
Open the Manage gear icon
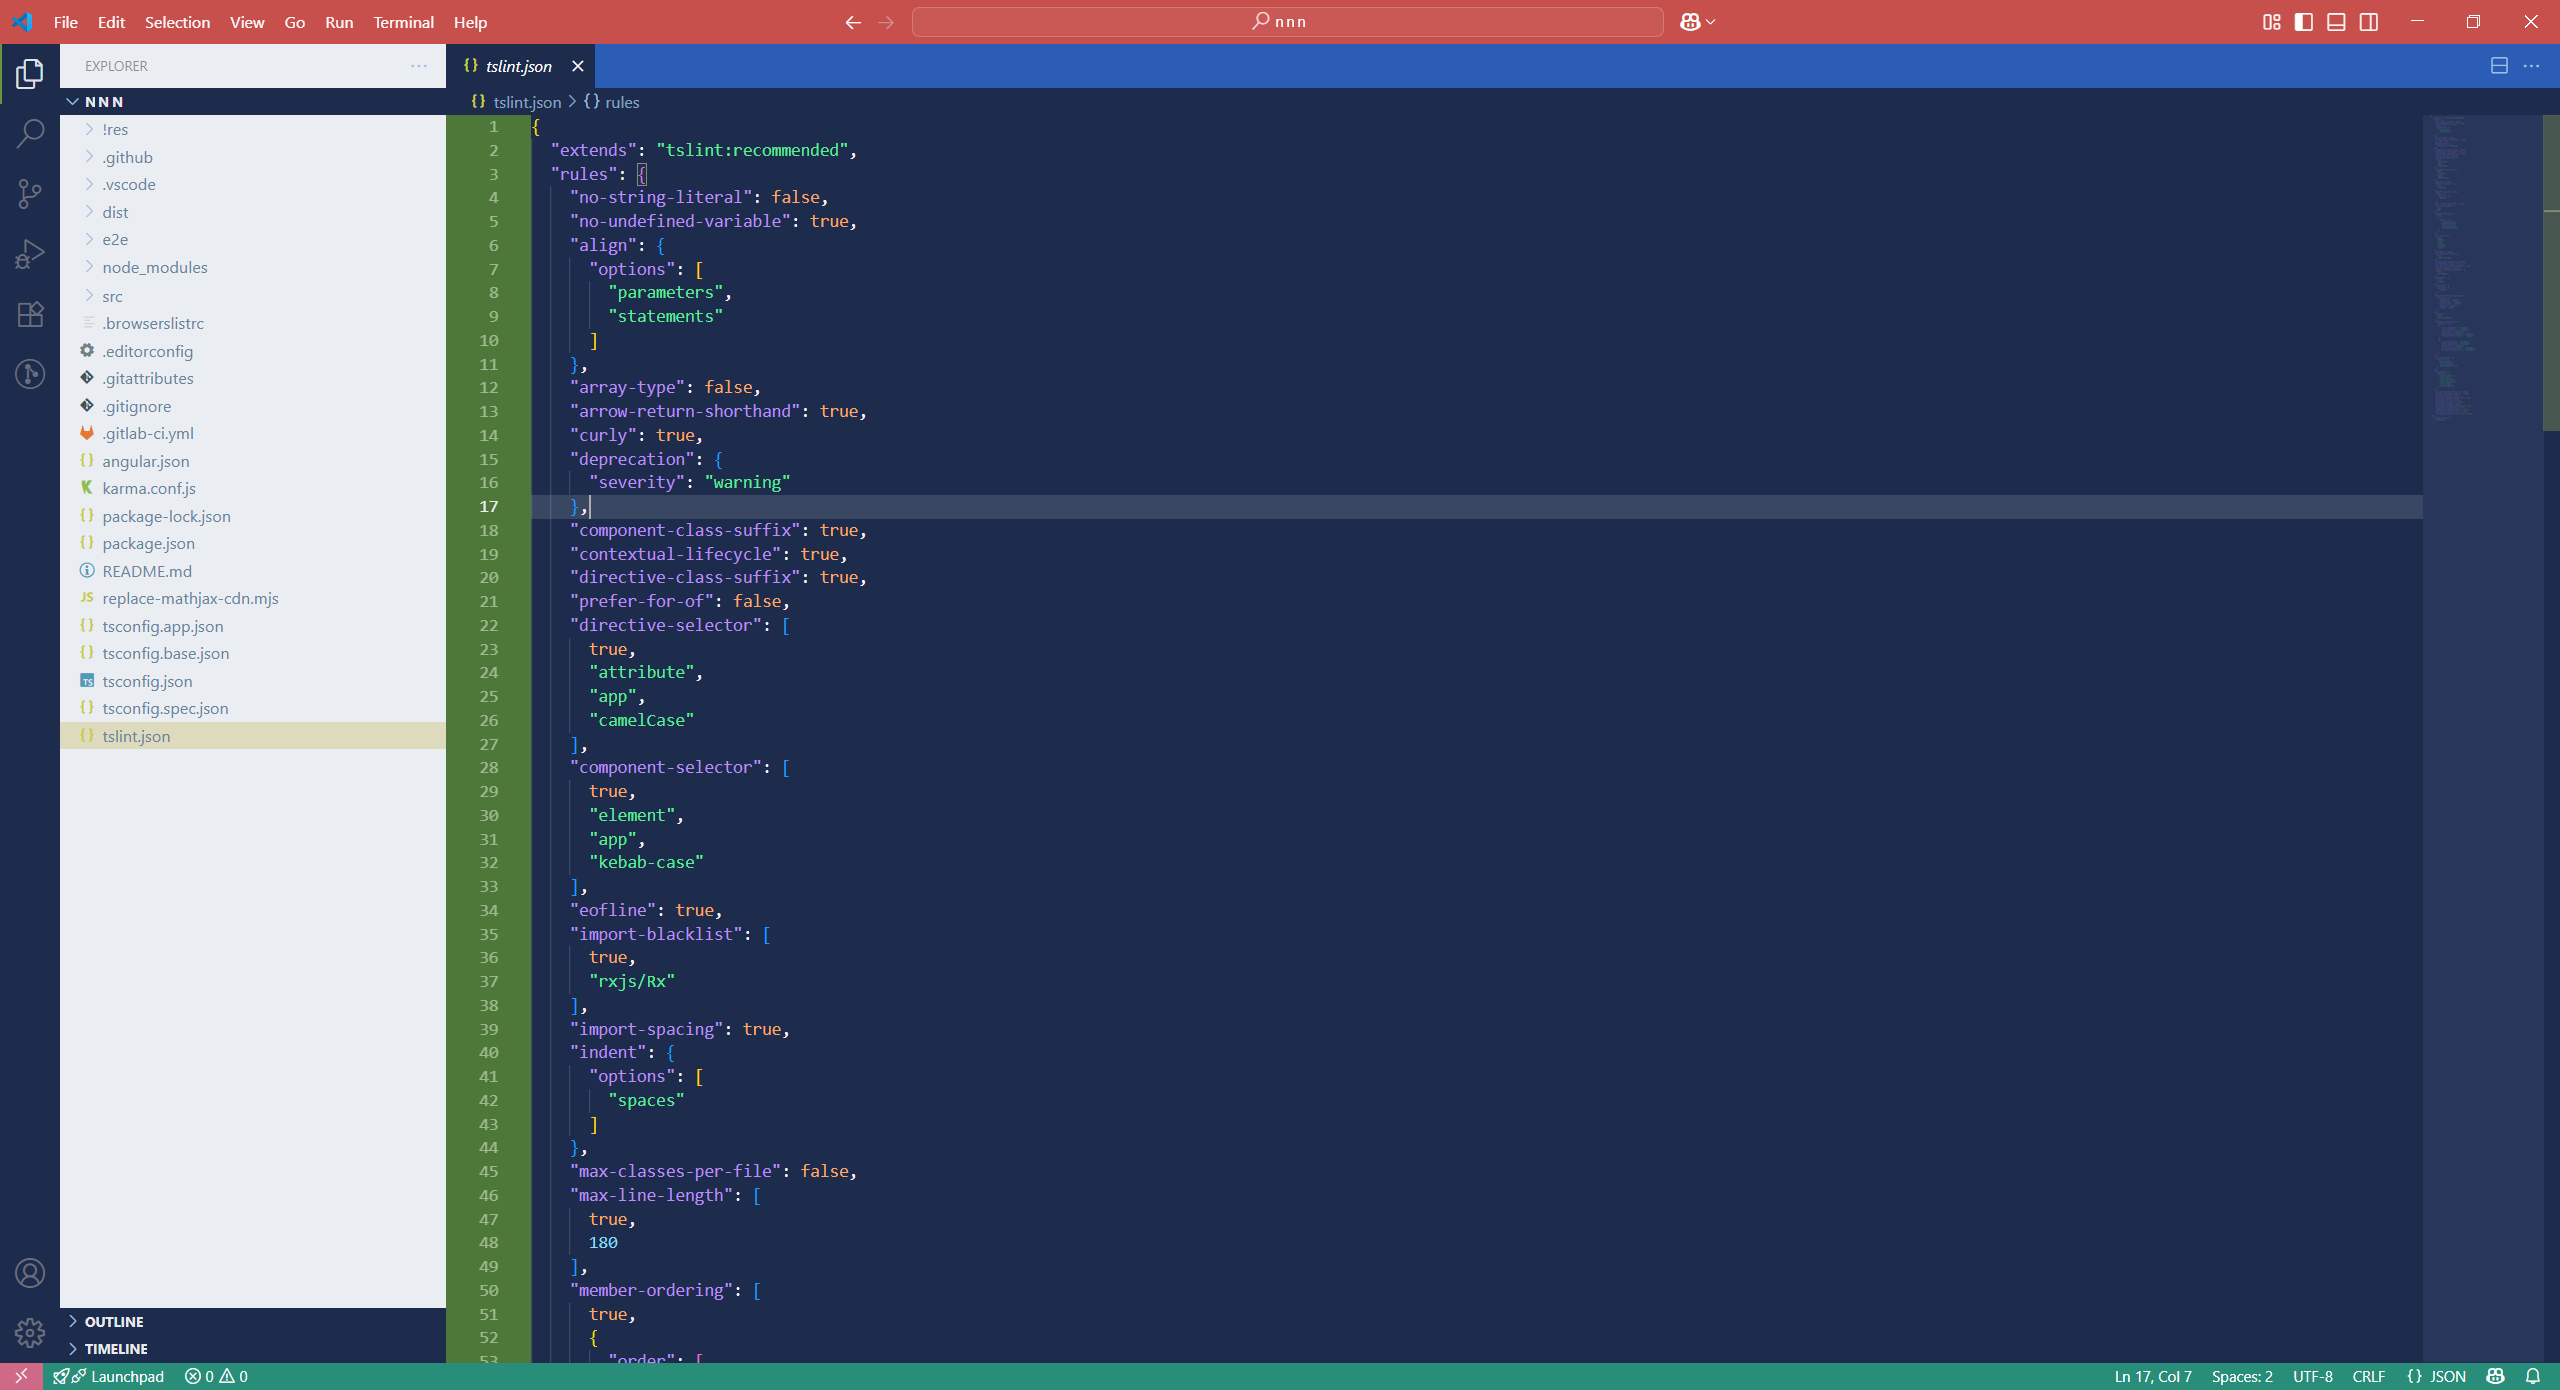coord(30,1333)
